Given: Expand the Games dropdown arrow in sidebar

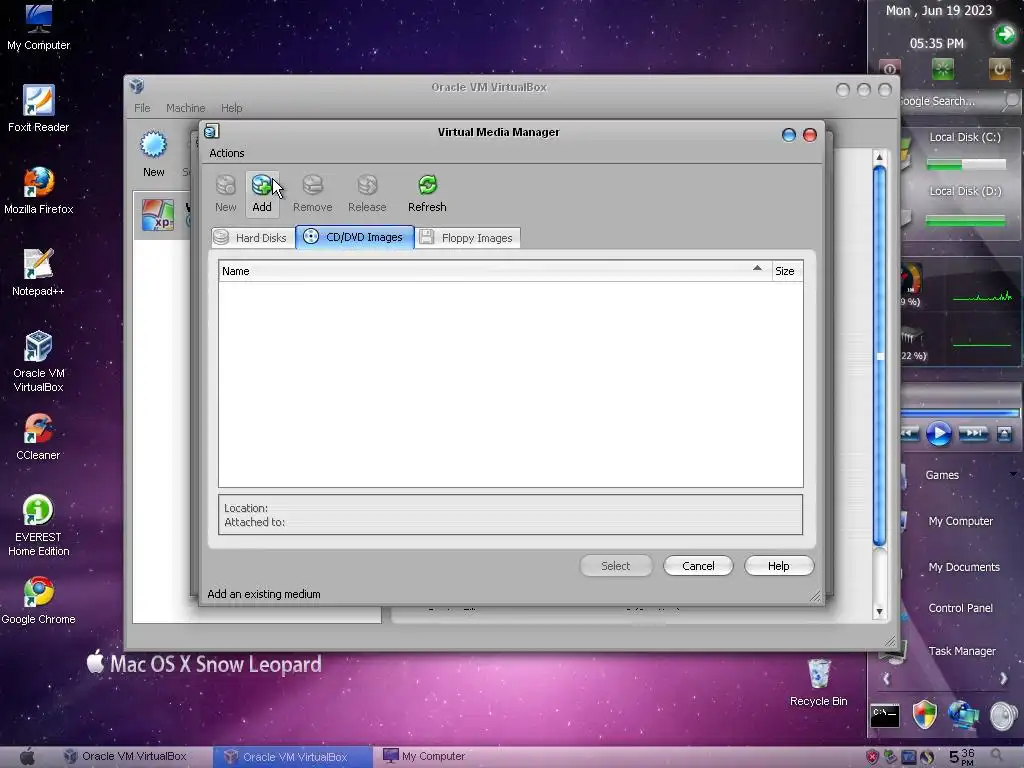Looking at the screenshot, I should tap(1013, 474).
